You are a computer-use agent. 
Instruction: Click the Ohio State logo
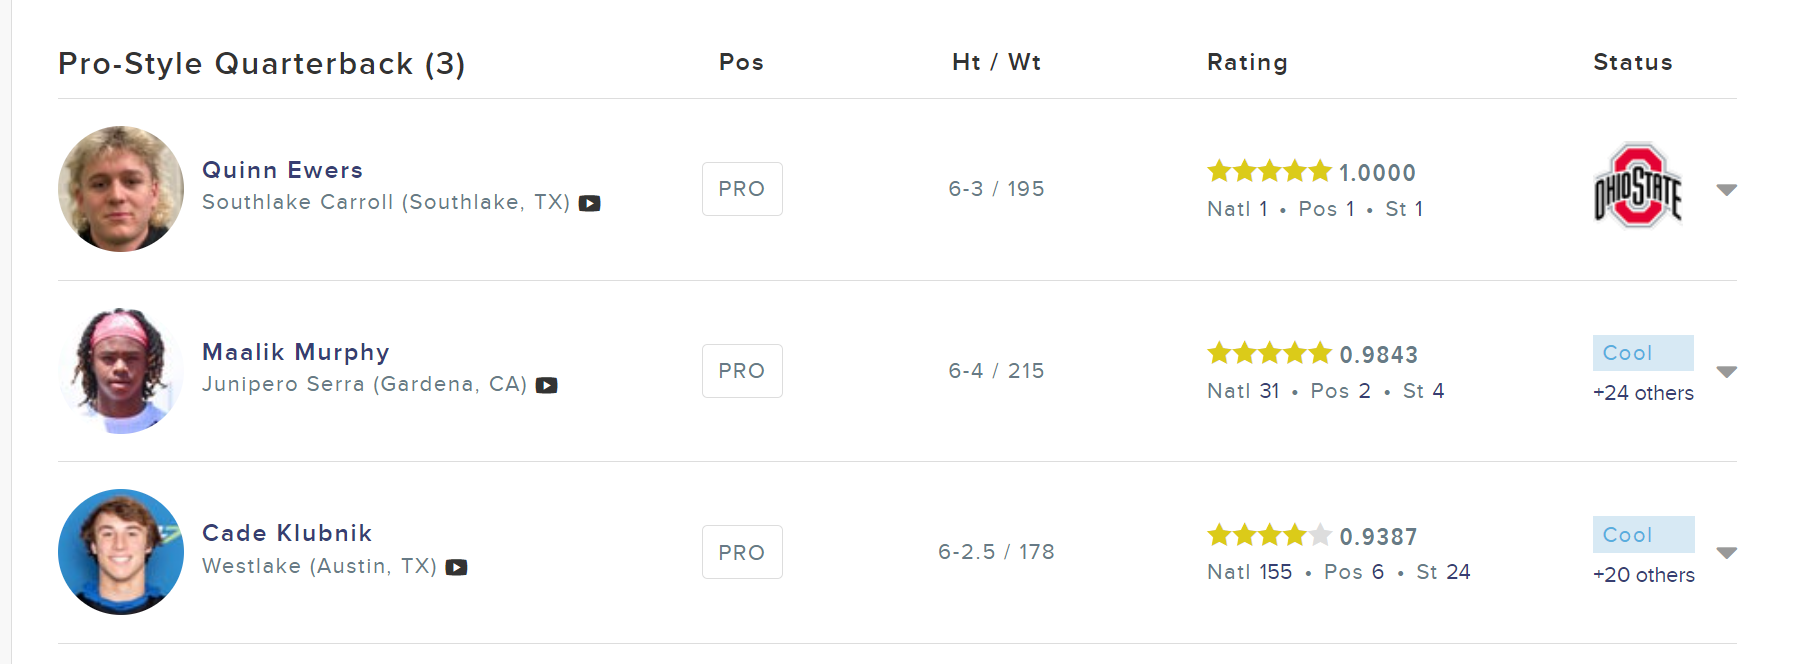tap(1637, 187)
